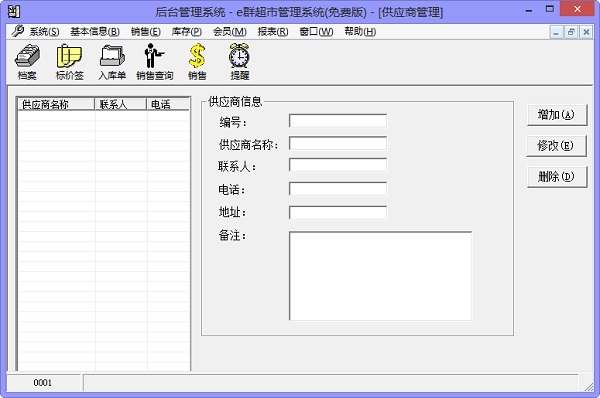Click the app icon in title bar
The width and height of the screenshot is (600, 398).
pyautogui.click(x=14, y=12)
